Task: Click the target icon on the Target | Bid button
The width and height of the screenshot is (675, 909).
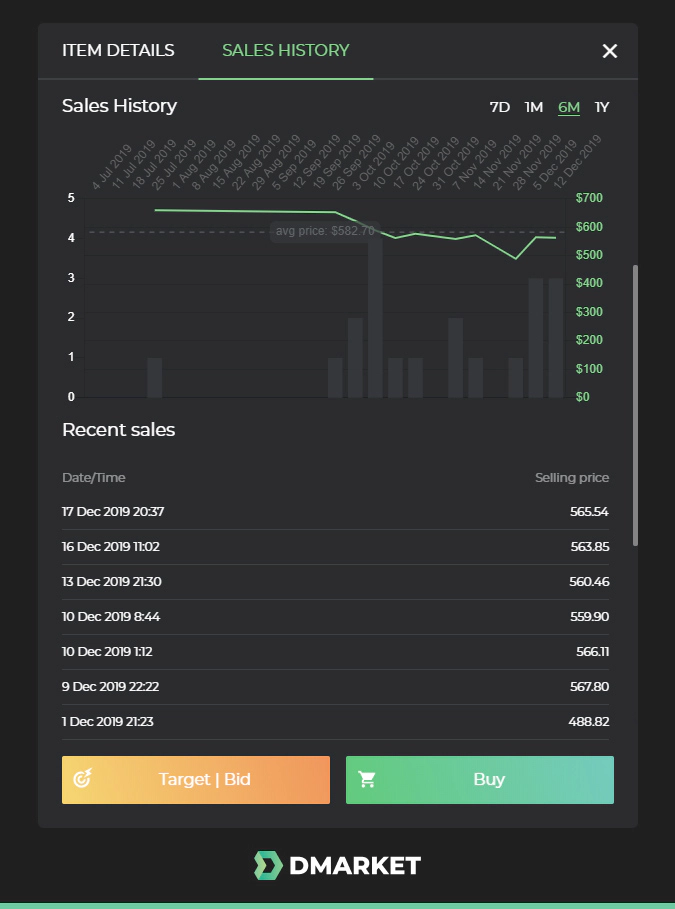Action: pyautogui.click(x=84, y=780)
